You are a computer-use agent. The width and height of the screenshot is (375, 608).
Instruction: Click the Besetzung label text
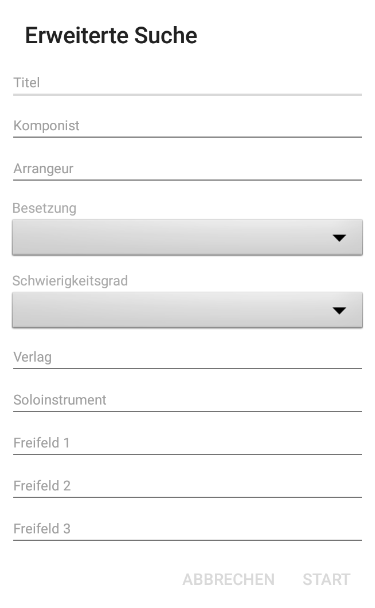pyautogui.click(x=45, y=208)
